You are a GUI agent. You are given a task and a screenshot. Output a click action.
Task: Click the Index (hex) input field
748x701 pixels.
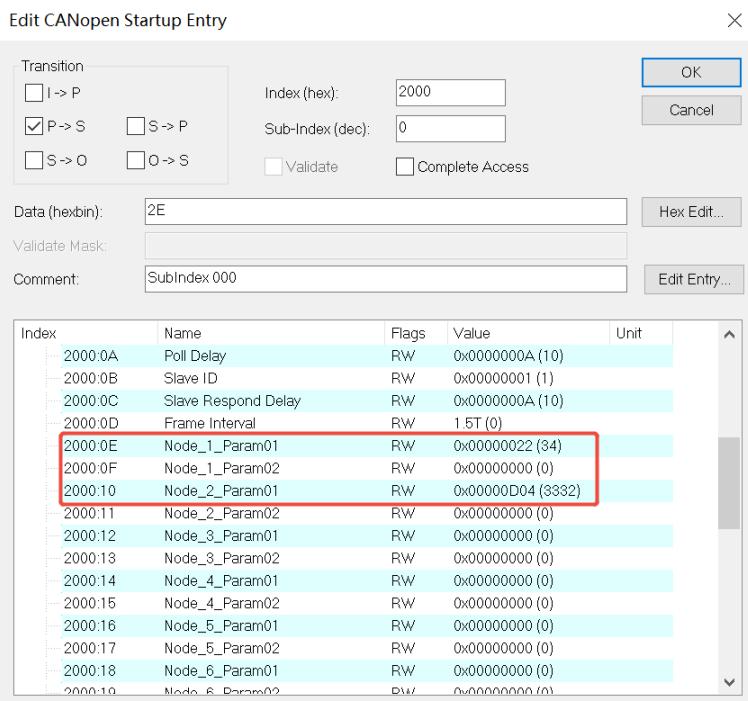tap(450, 93)
